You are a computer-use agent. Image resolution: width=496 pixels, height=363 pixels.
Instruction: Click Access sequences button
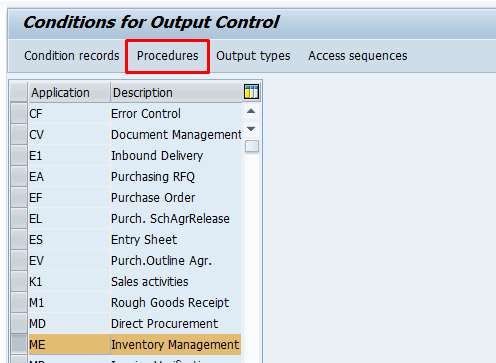358,56
